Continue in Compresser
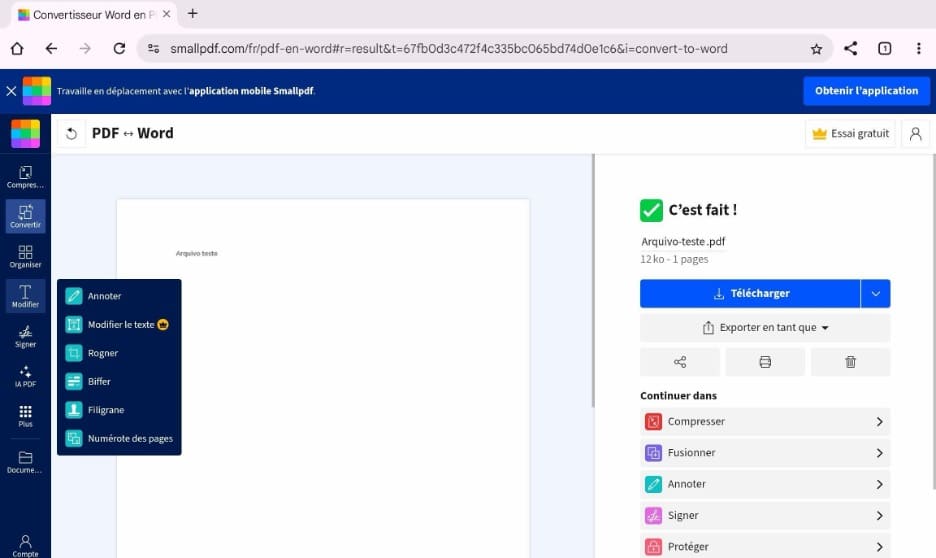The image size is (936, 558). click(765, 421)
